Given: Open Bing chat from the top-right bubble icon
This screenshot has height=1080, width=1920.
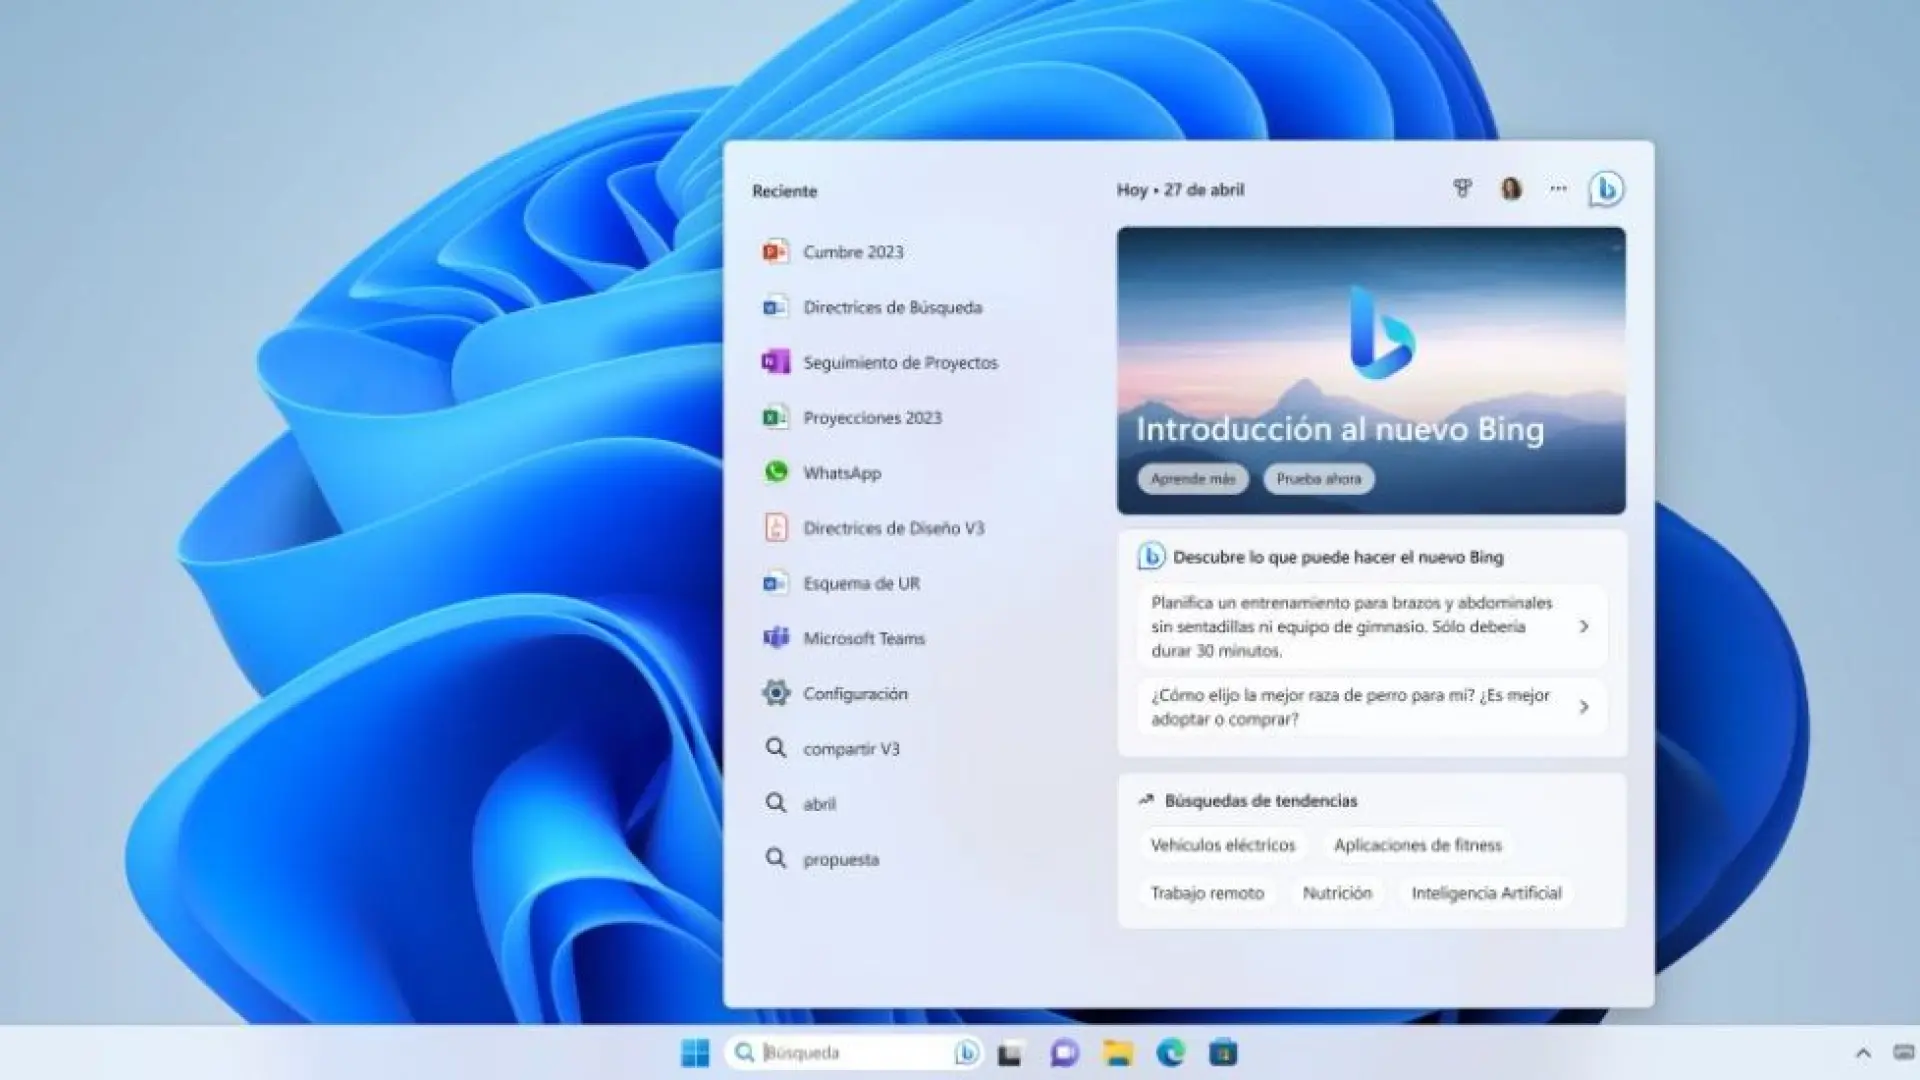Looking at the screenshot, I should pos(1605,188).
